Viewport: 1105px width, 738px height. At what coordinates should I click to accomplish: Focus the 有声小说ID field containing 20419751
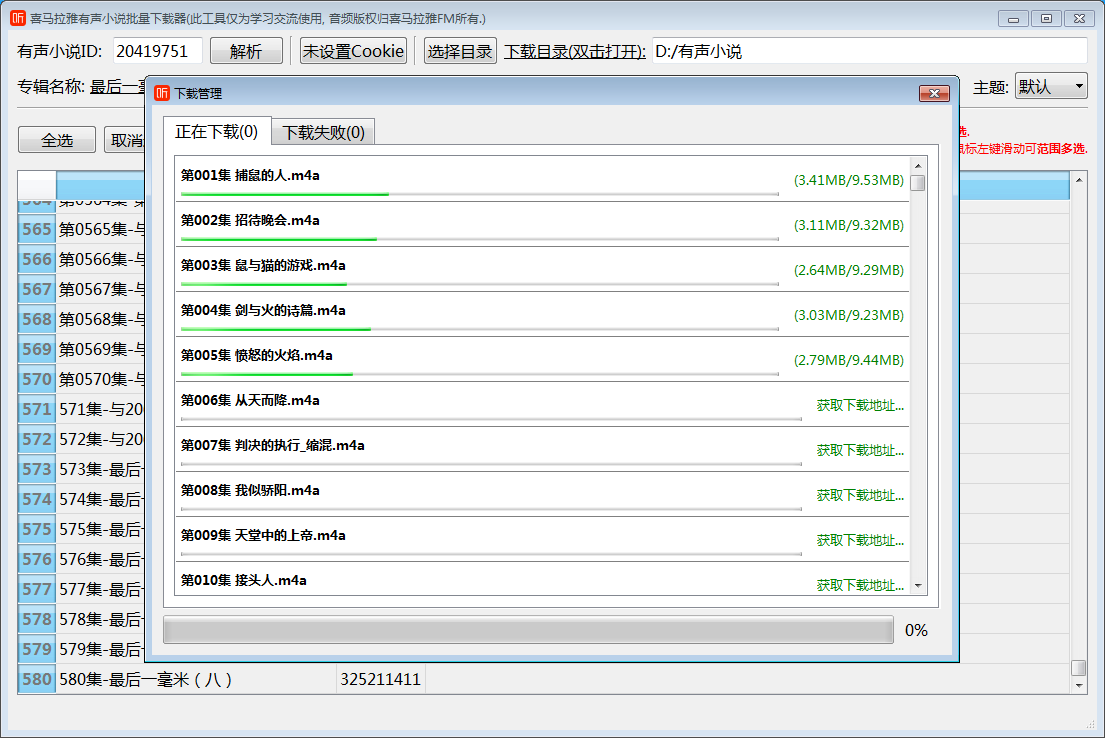(157, 51)
